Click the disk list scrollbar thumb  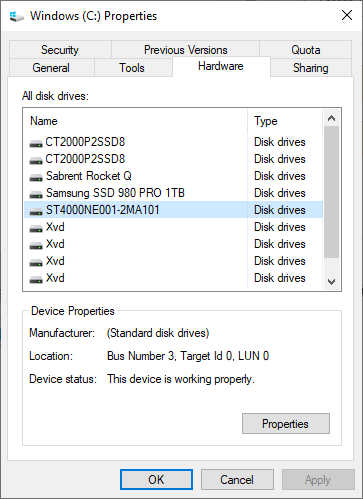pyautogui.click(x=331, y=192)
